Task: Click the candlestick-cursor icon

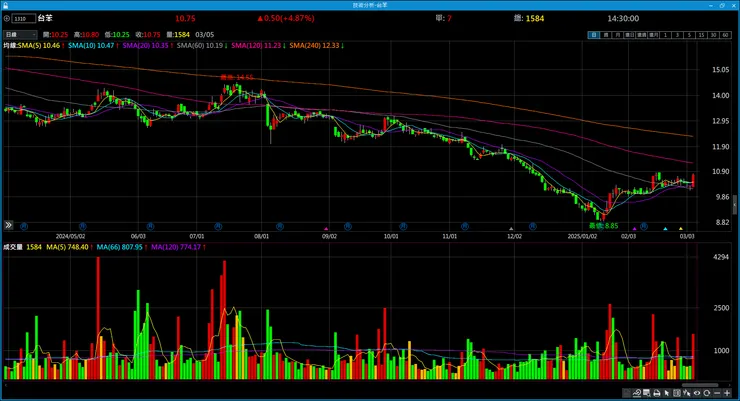Action: pos(687,393)
